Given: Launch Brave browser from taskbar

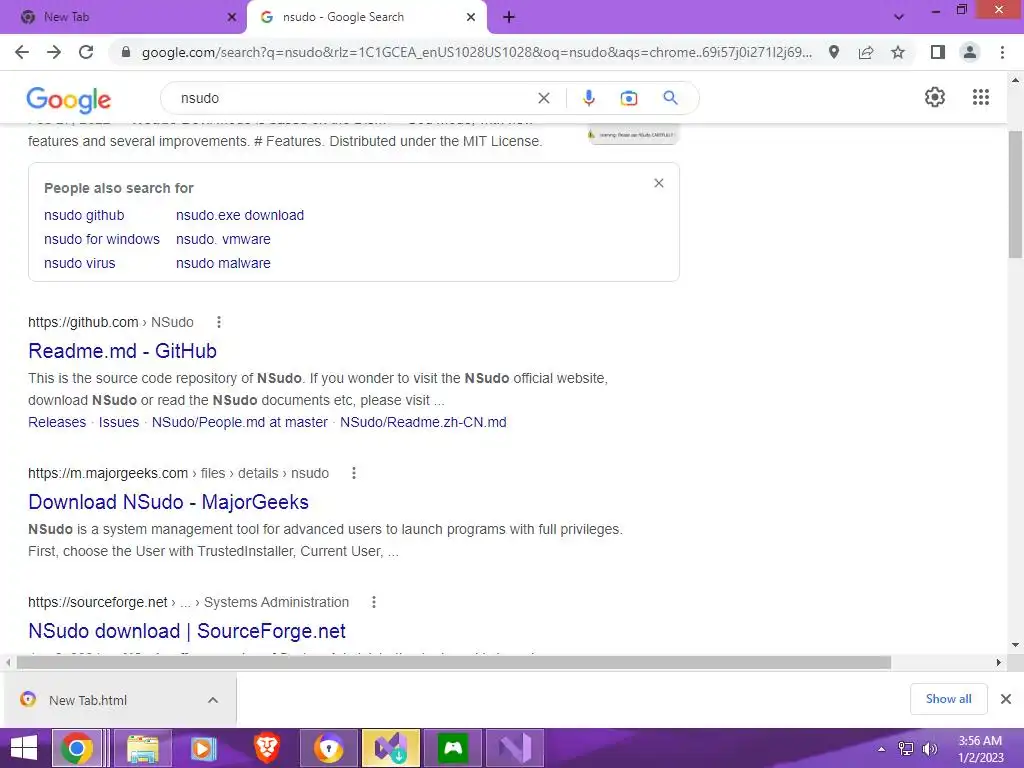Looking at the screenshot, I should click(266, 748).
